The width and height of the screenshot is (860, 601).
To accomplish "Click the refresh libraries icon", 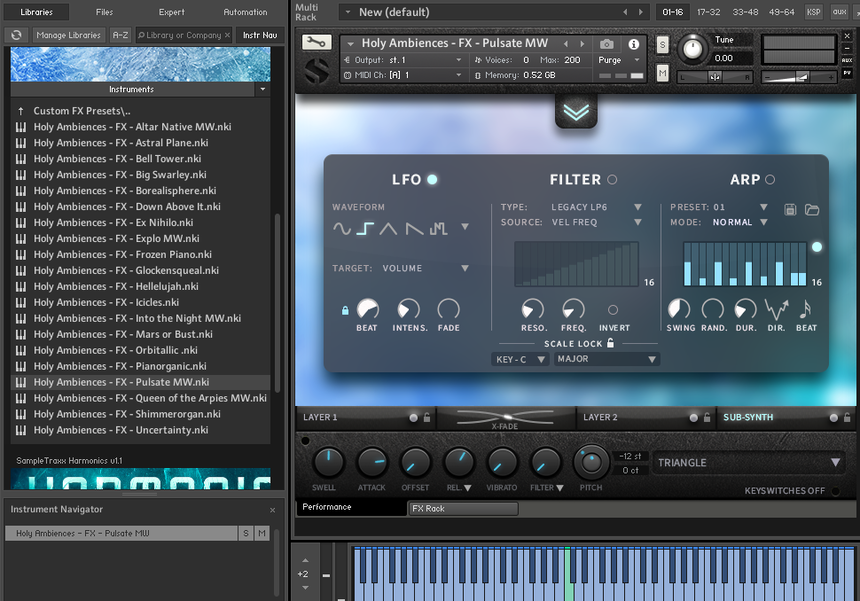I will (x=16, y=35).
